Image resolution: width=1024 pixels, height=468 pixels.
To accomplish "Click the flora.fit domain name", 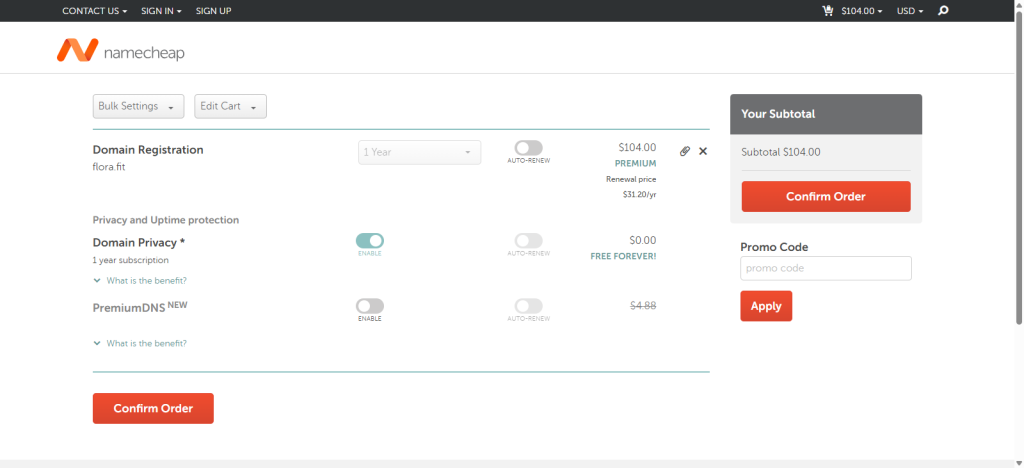I will 109,166.
